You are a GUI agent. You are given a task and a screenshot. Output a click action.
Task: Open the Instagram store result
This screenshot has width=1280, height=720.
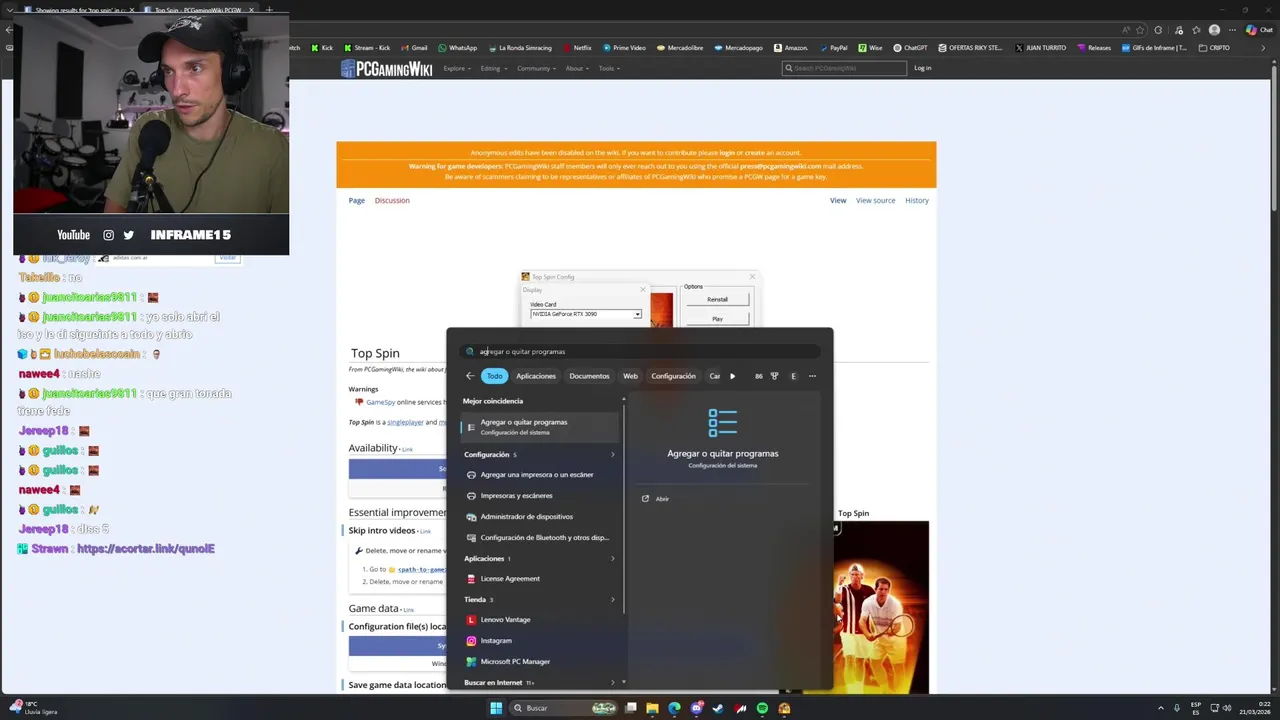pyautogui.click(x=540, y=641)
